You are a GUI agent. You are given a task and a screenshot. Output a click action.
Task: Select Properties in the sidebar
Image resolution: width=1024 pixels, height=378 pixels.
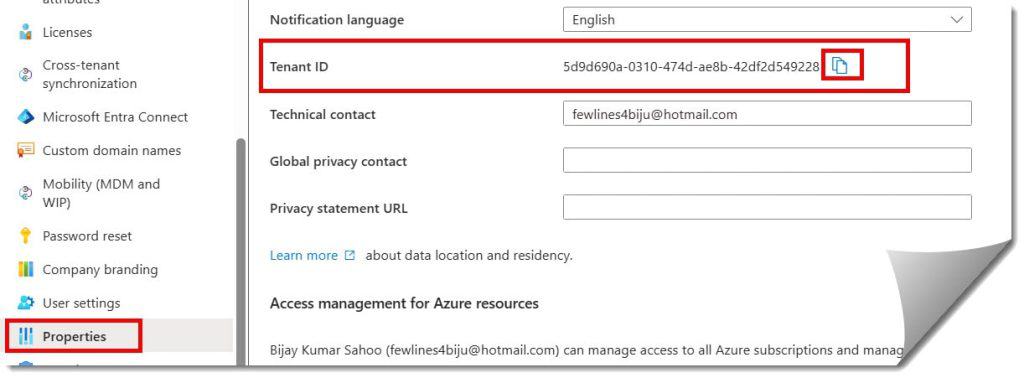click(x=74, y=336)
